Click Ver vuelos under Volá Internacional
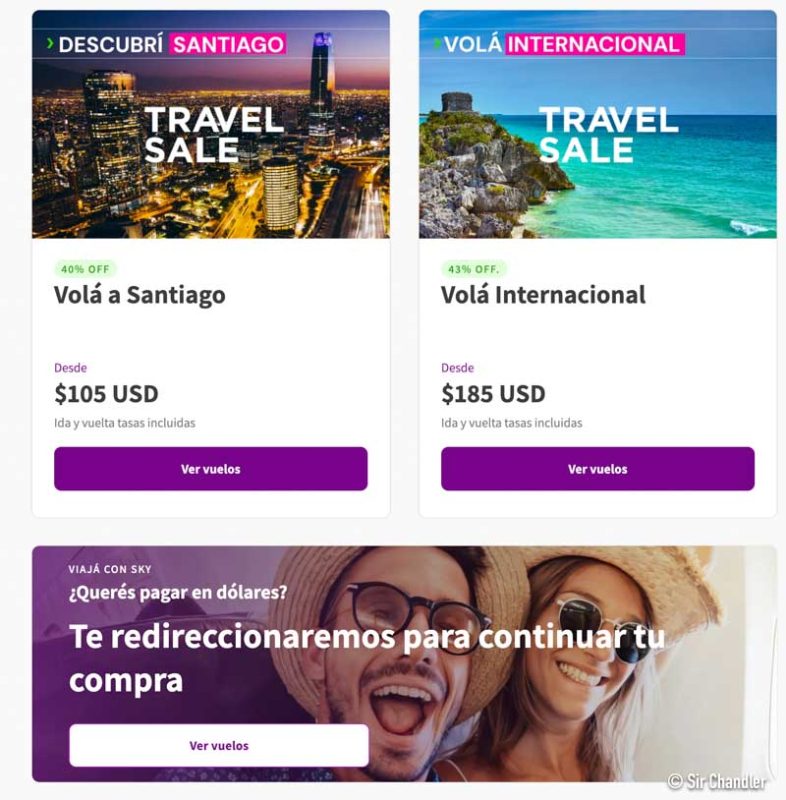Image resolution: width=786 pixels, height=800 pixels. click(x=597, y=469)
